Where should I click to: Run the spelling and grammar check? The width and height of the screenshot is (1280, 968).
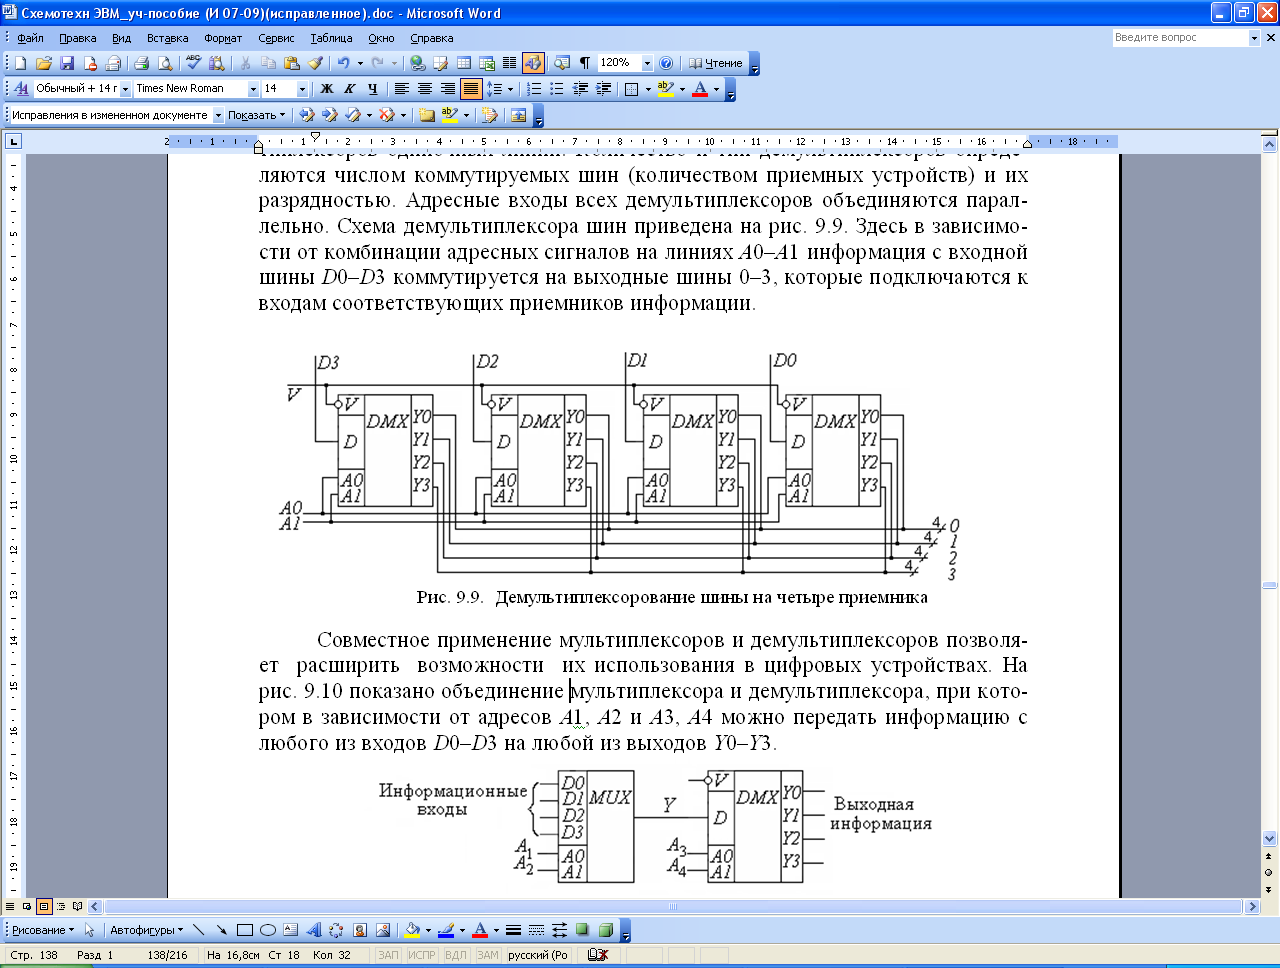coord(193,63)
